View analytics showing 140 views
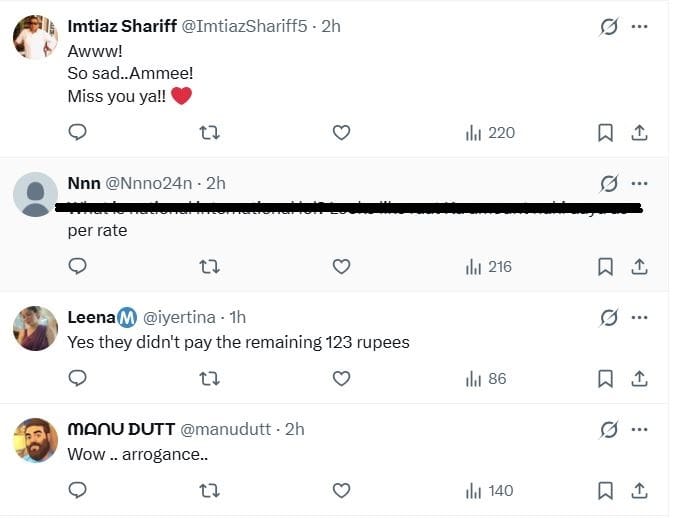 [490, 490]
